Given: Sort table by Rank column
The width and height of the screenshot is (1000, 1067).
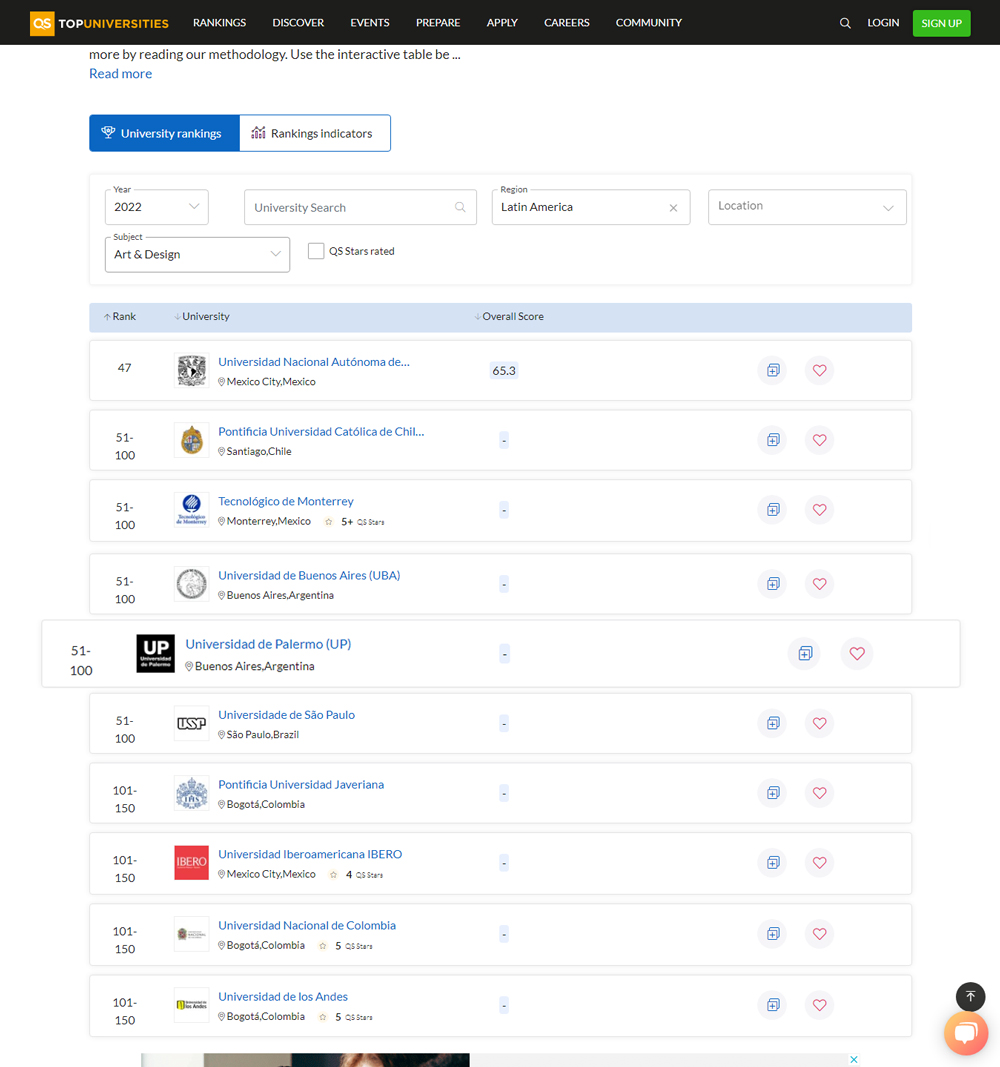Looking at the screenshot, I should coord(120,316).
